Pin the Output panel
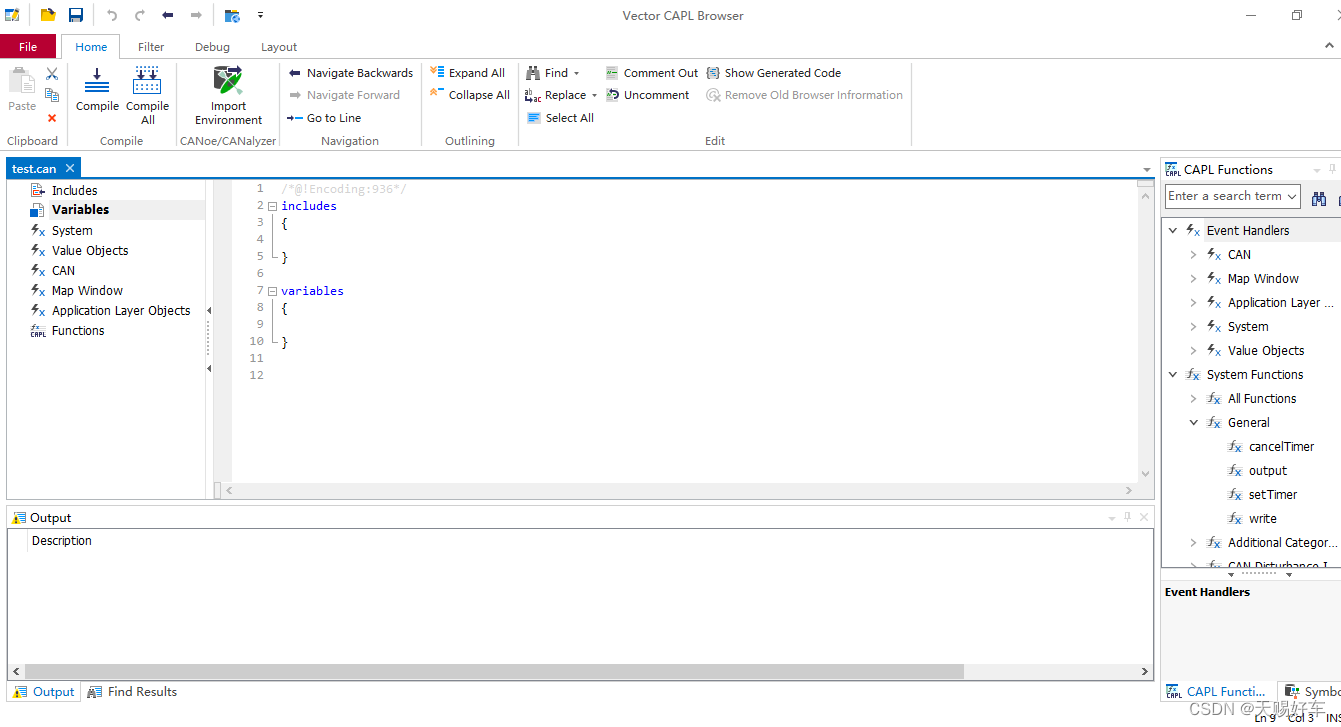This screenshot has width=1341, height=727. point(1128,517)
